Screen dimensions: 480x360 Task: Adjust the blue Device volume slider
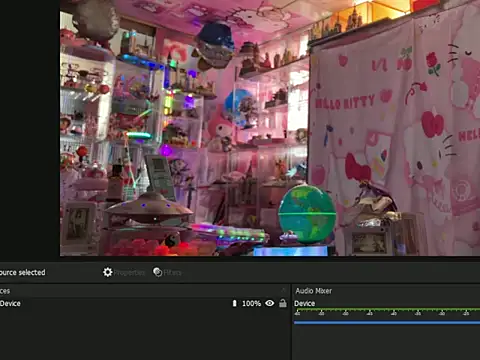[387, 322]
